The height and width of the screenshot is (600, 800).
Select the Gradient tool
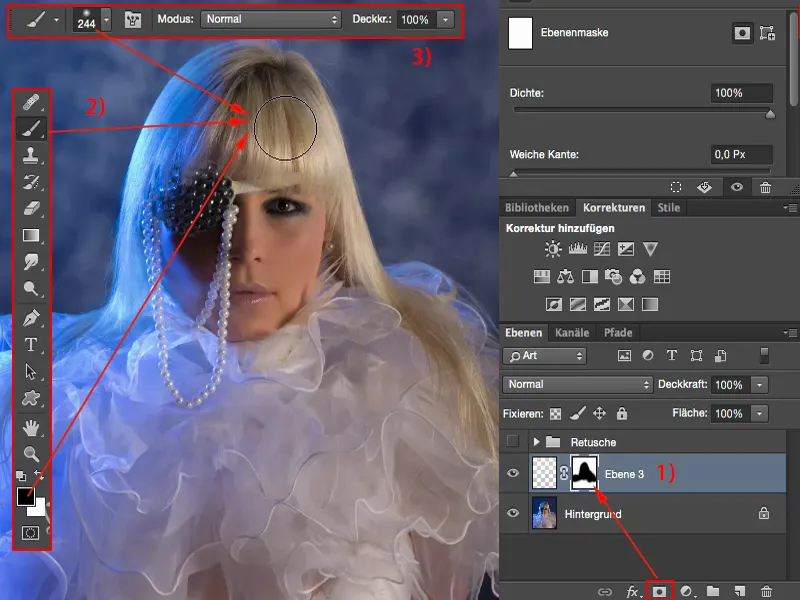point(31,235)
